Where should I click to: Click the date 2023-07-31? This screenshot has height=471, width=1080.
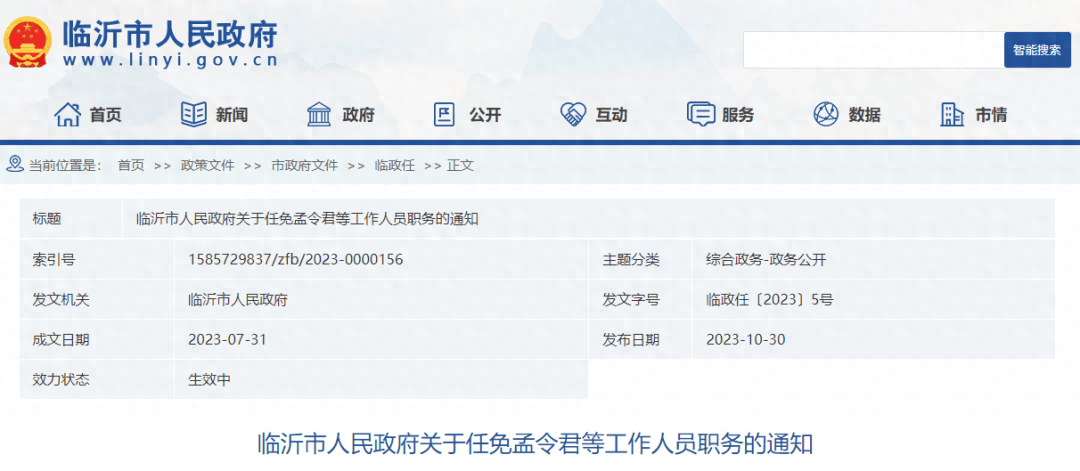click(227, 339)
